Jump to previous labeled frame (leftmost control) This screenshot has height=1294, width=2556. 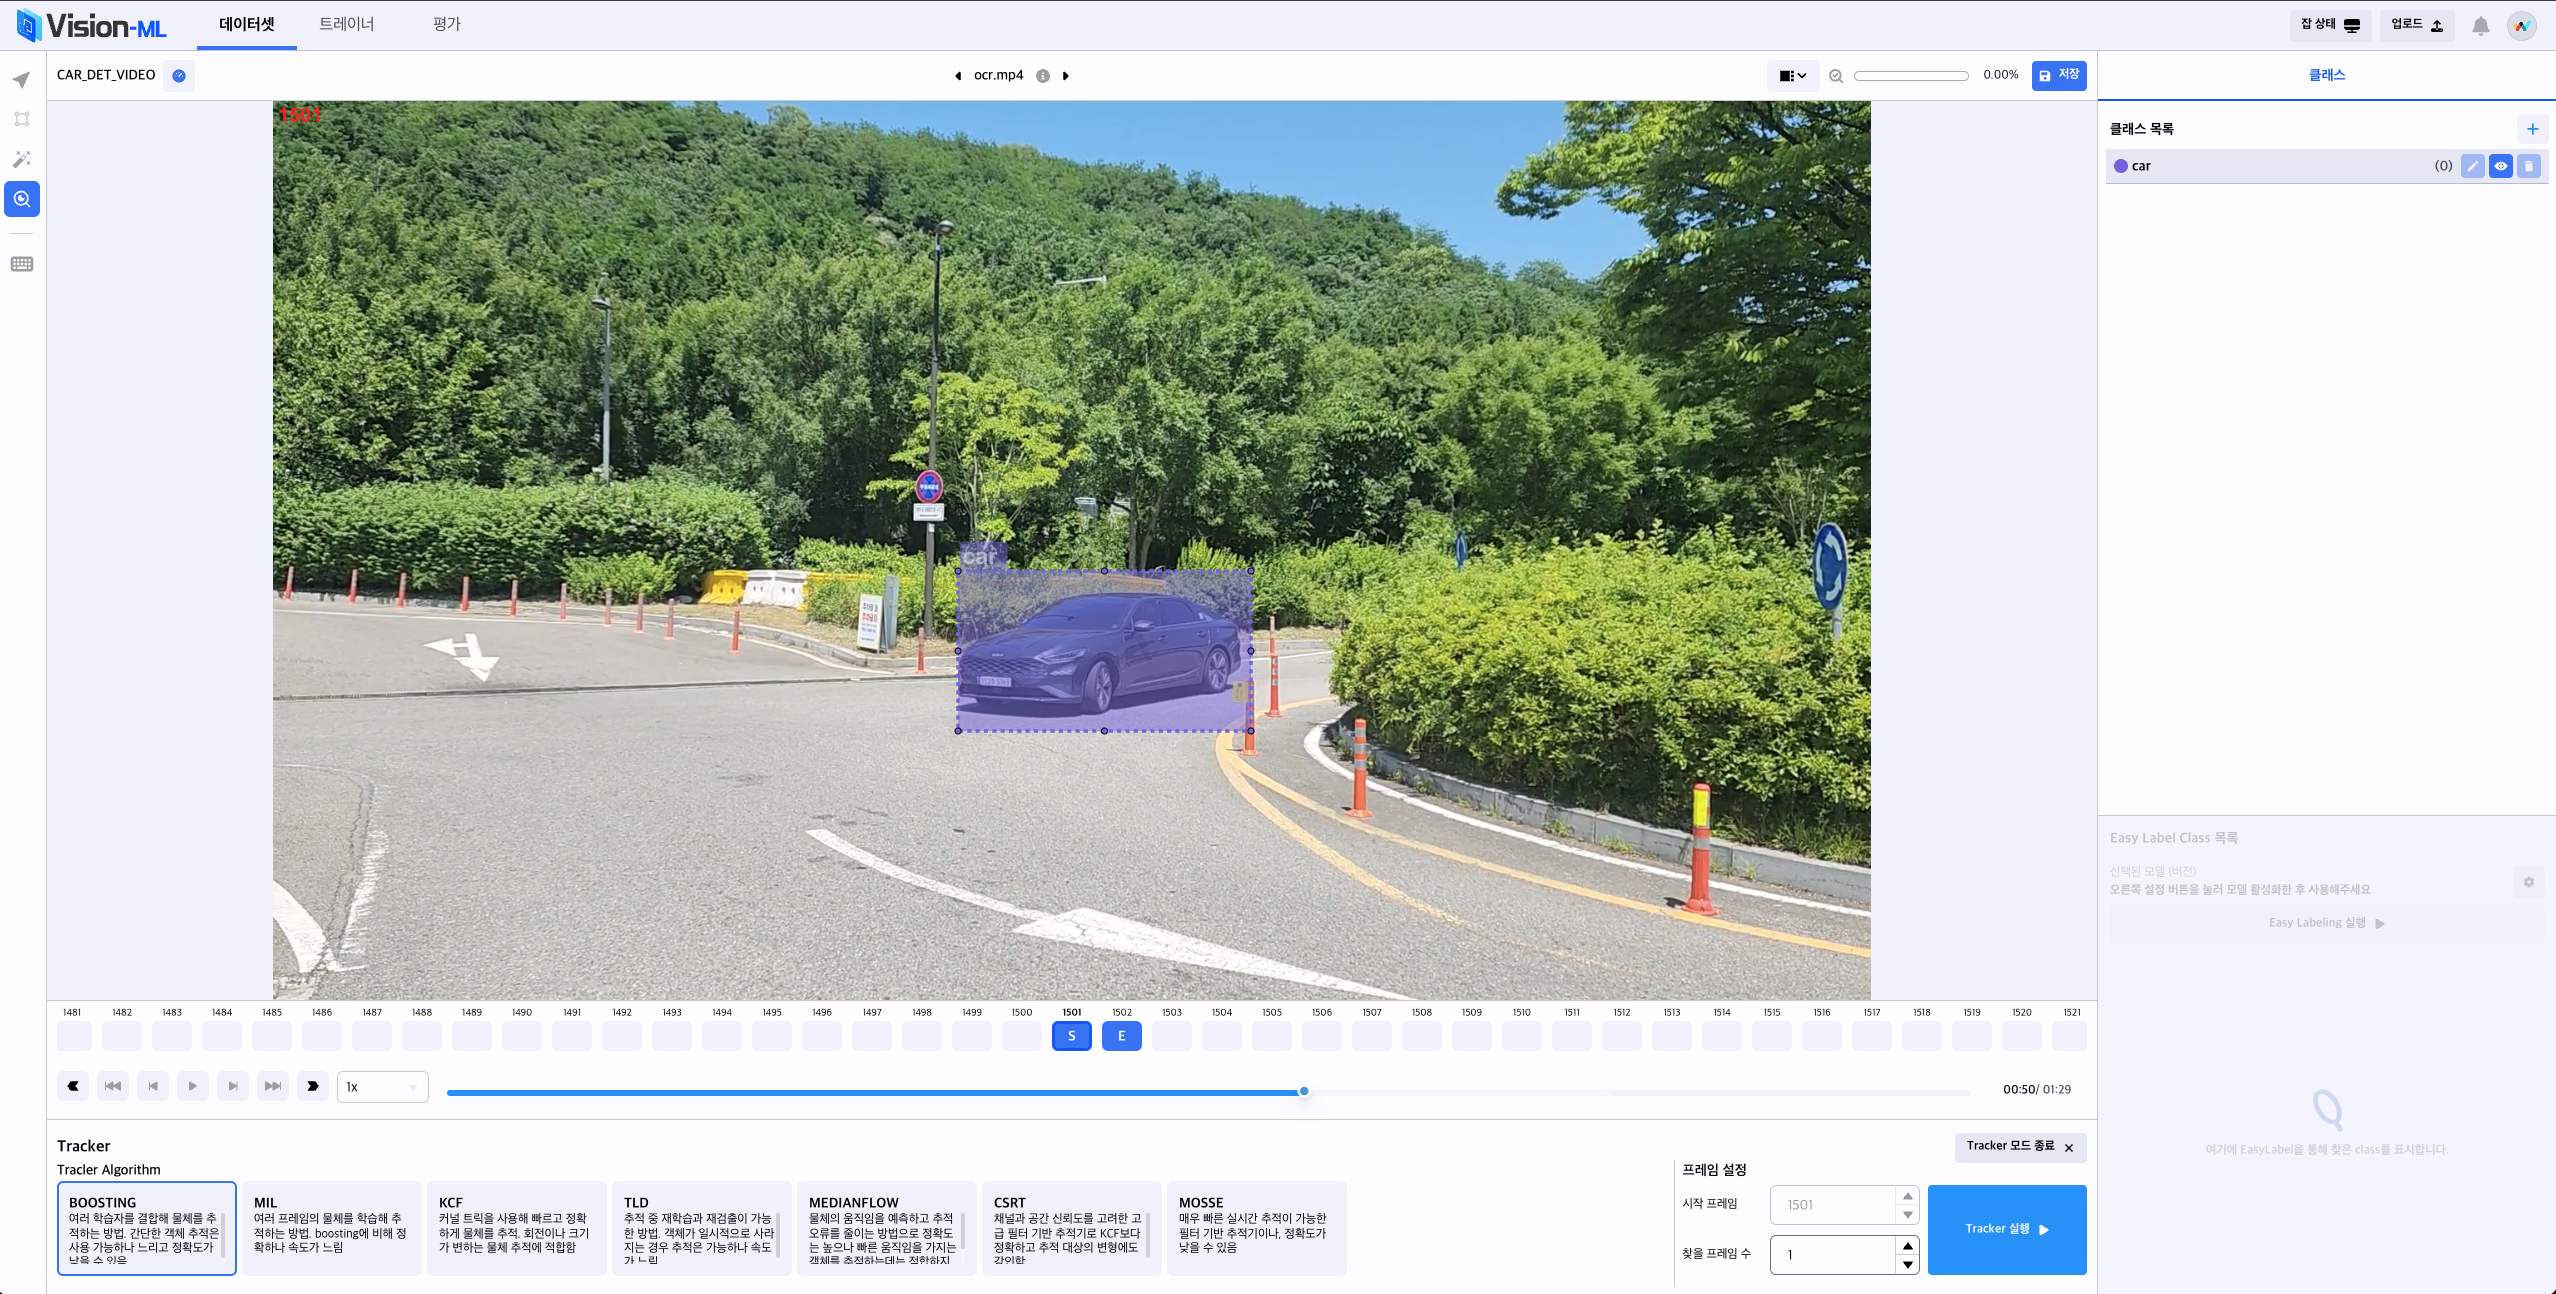pos(73,1086)
